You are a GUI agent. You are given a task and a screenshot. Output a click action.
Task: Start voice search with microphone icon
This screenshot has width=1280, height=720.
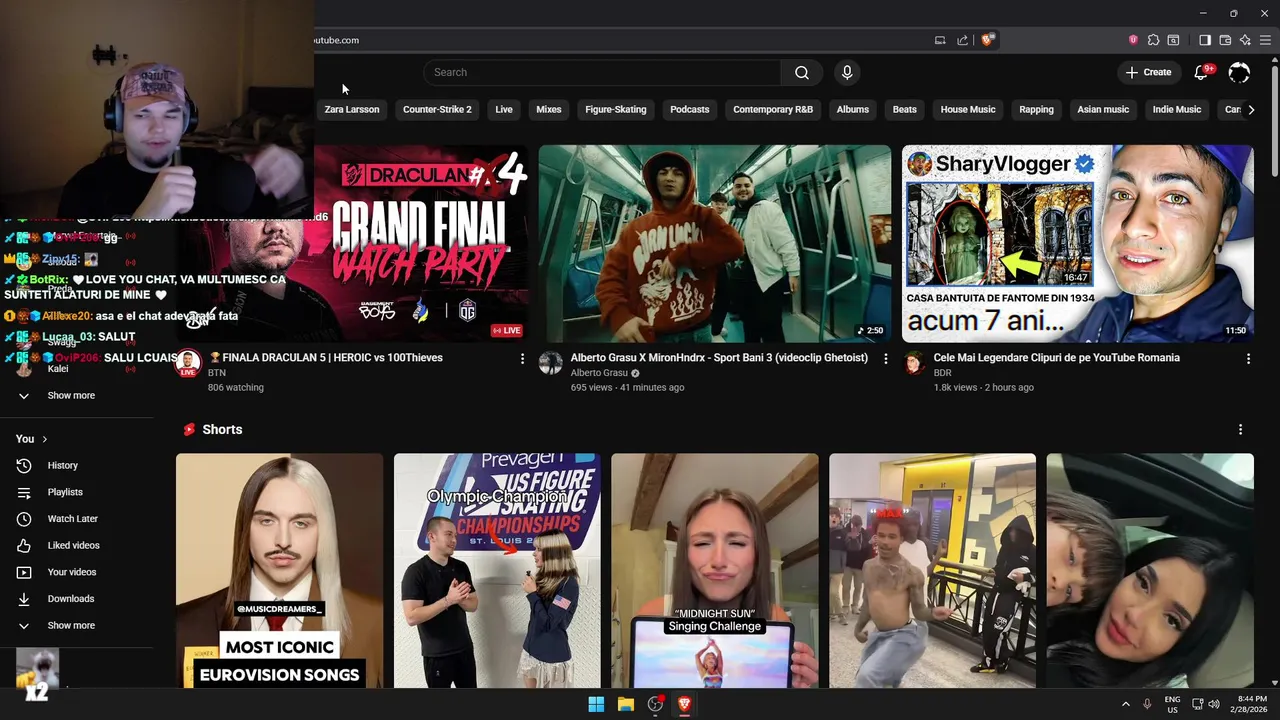coord(847,72)
